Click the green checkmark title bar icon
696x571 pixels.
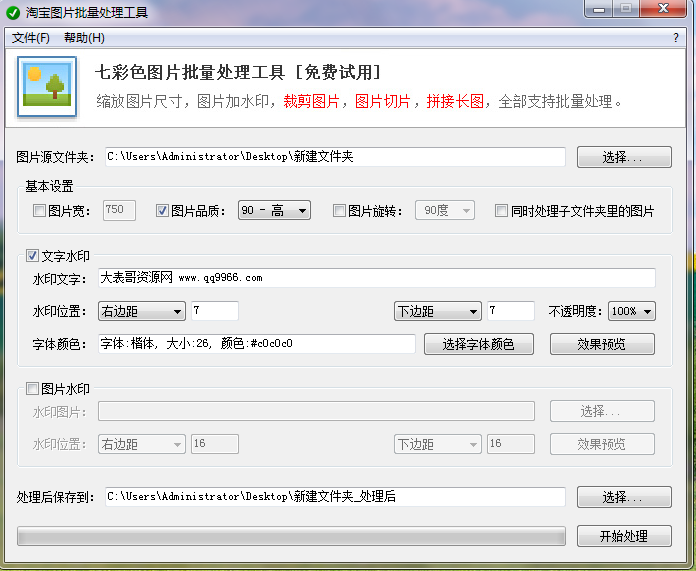(13, 13)
